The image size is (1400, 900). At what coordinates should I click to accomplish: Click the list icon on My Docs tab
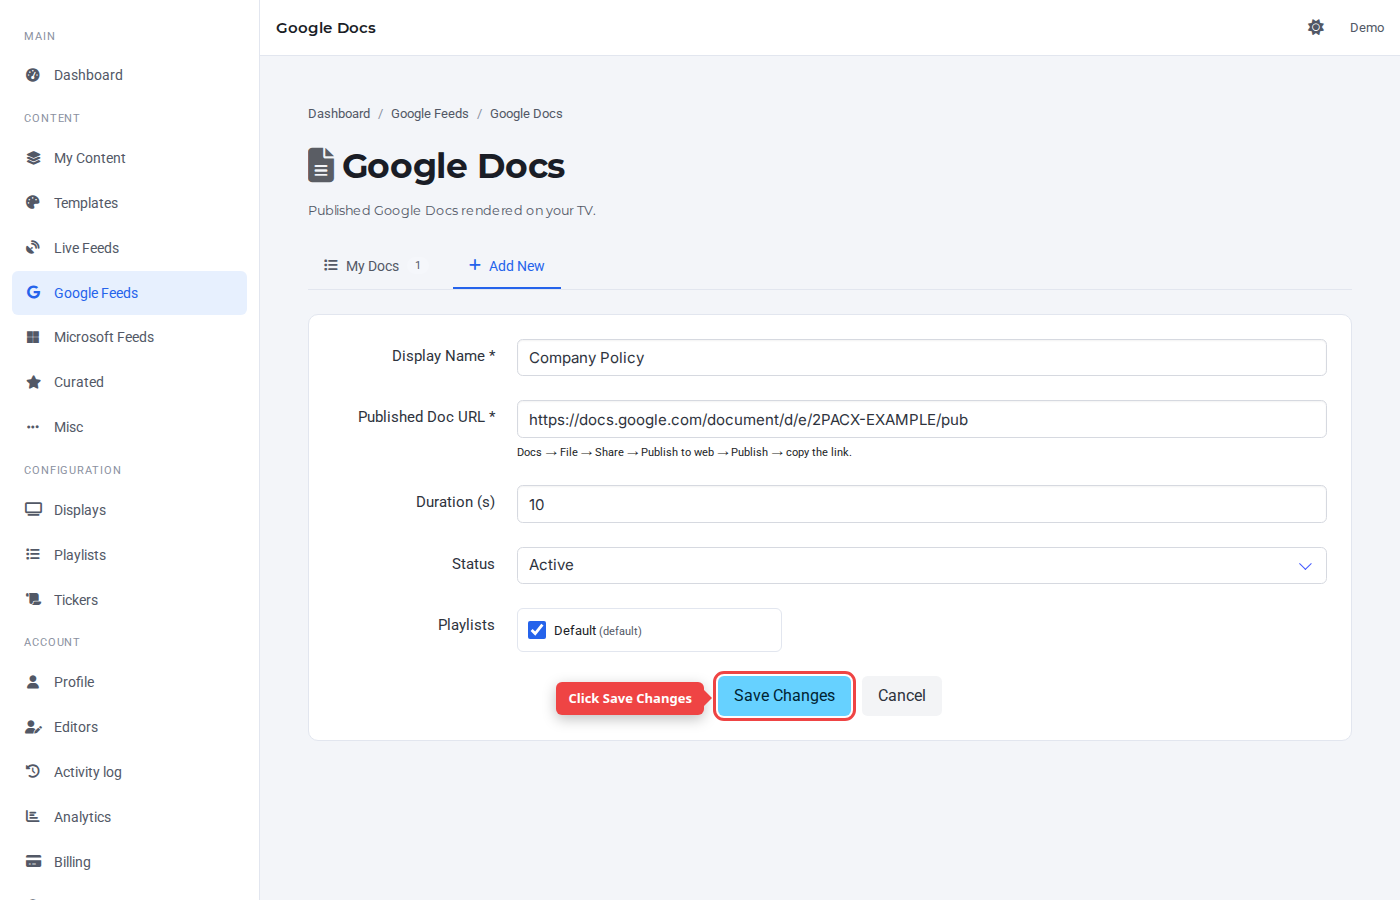tap(330, 265)
